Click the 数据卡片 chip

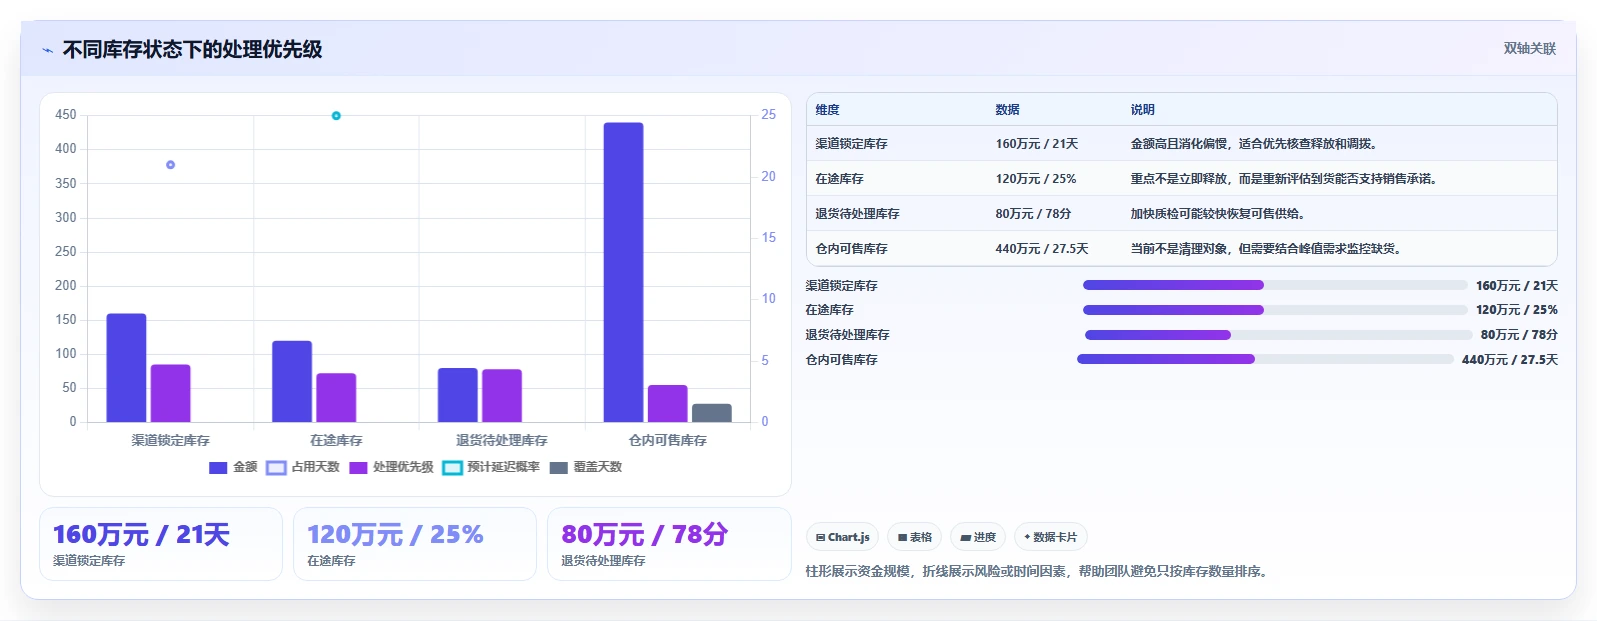click(x=1050, y=537)
